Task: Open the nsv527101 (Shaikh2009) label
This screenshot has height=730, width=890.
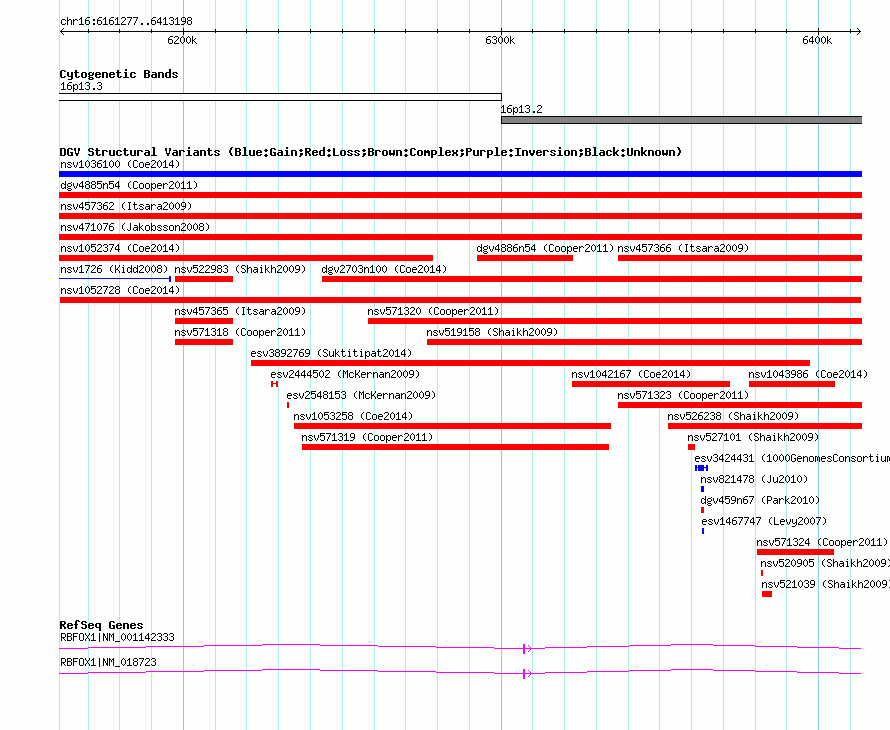Action: pyautogui.click(x=753, y=437)
